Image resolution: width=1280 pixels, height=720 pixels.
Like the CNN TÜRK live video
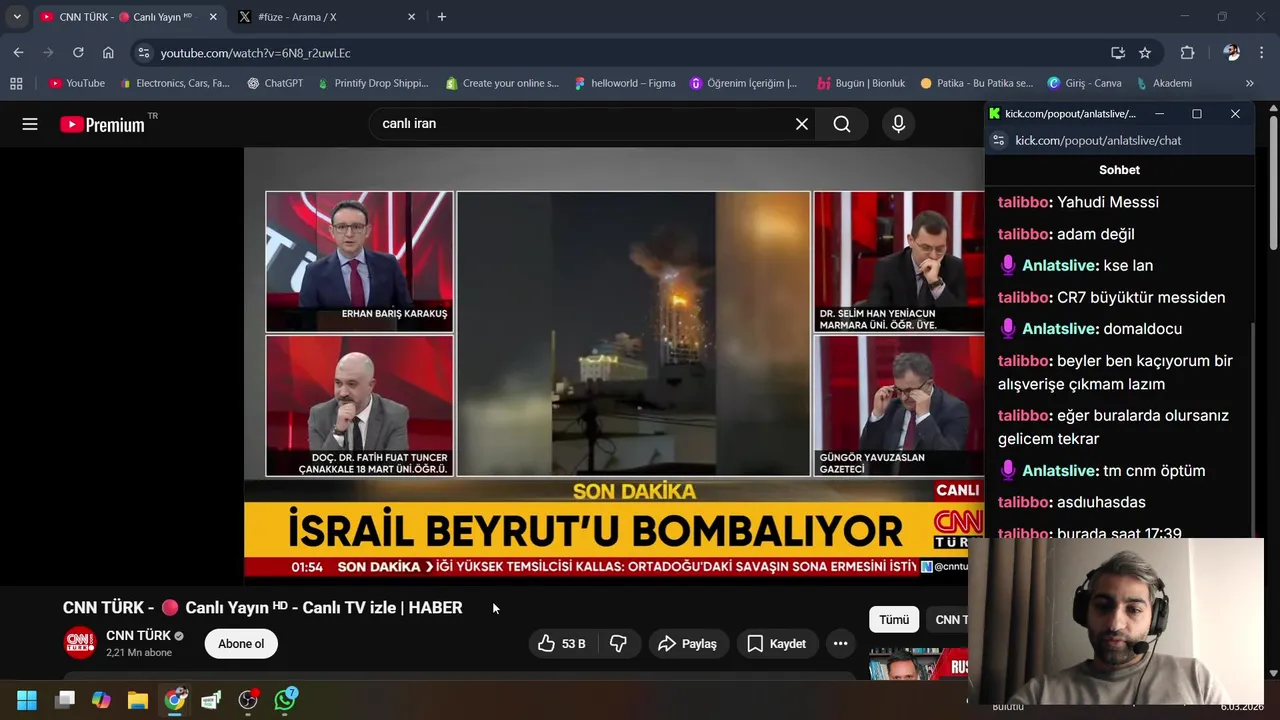coord(562,644)
